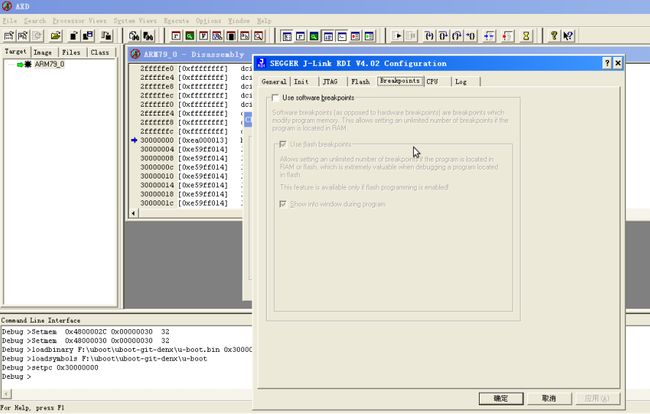The image size is (650, 414).
Task: Select the Files tab in left panel
Action: click(71, 52)
